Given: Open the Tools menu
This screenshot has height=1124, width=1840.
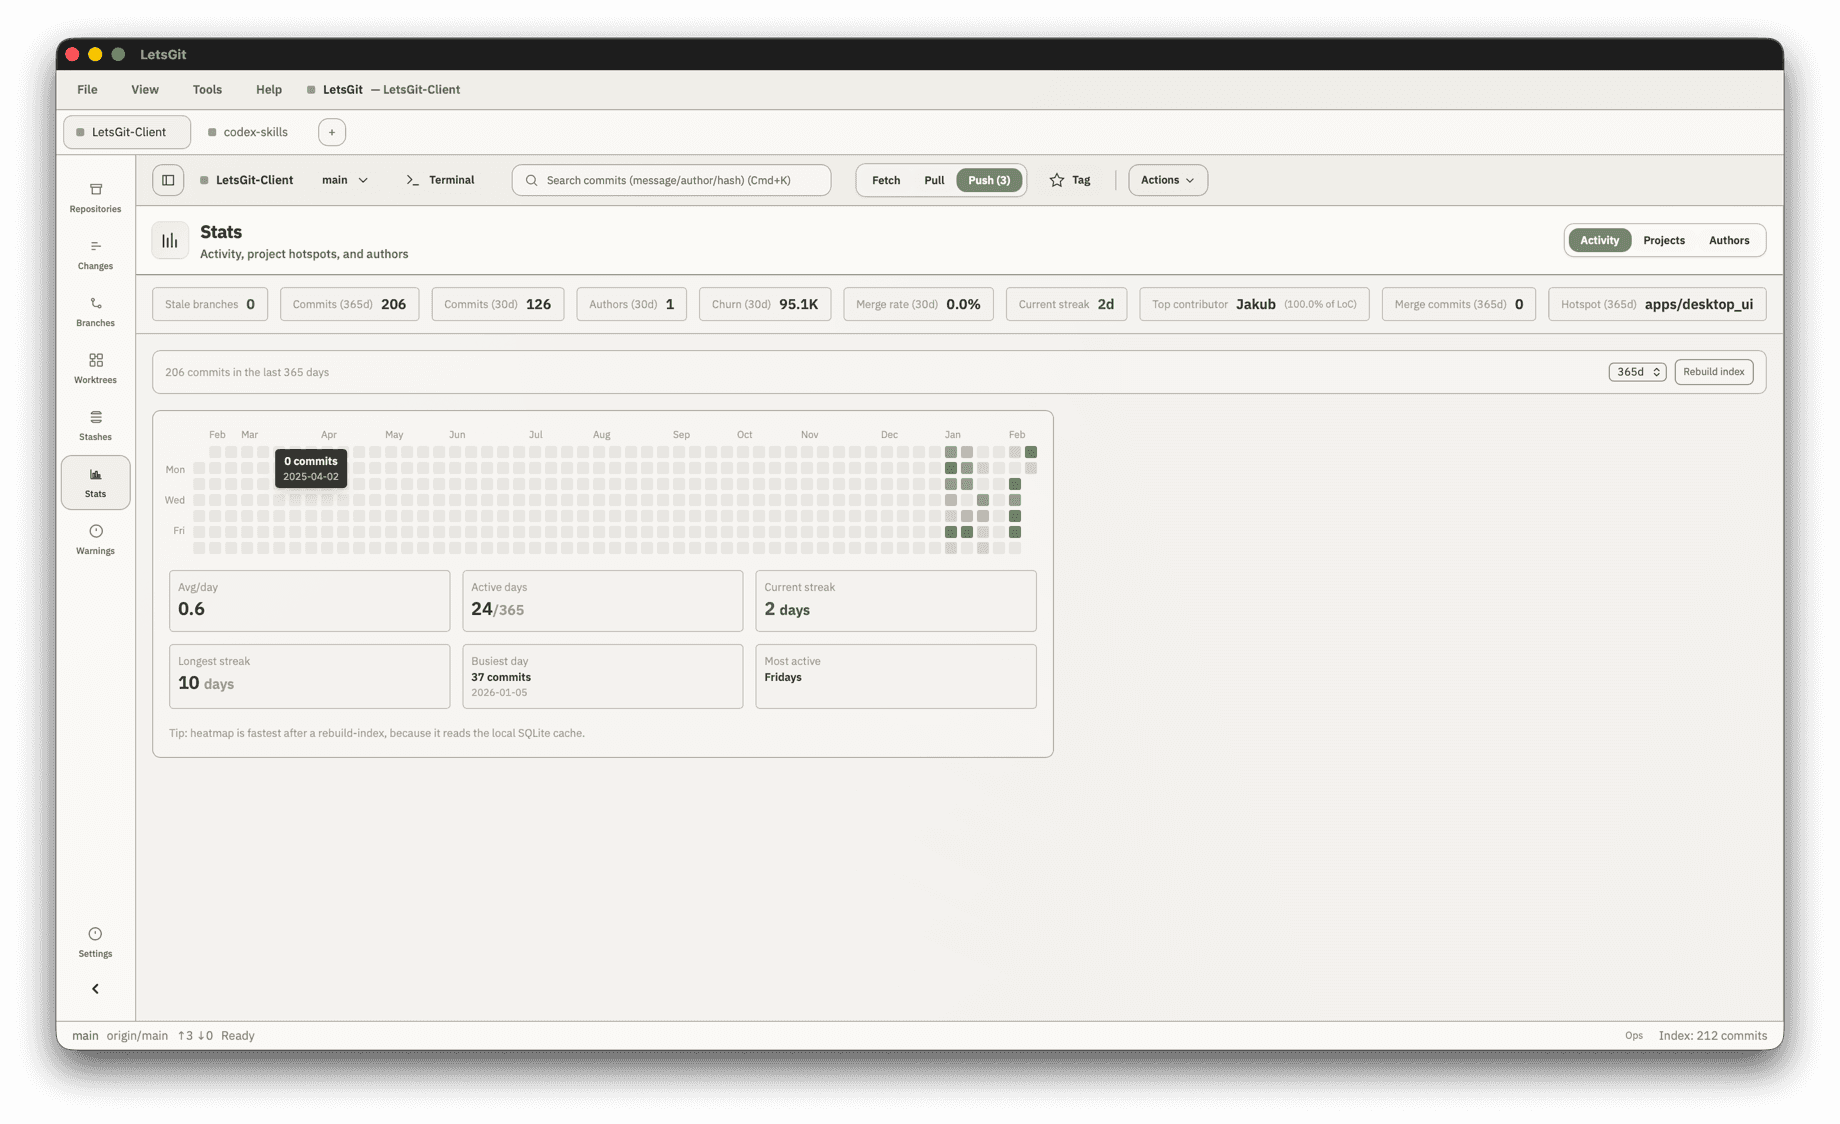Looking at the screenshot, I should coord(207,89).
